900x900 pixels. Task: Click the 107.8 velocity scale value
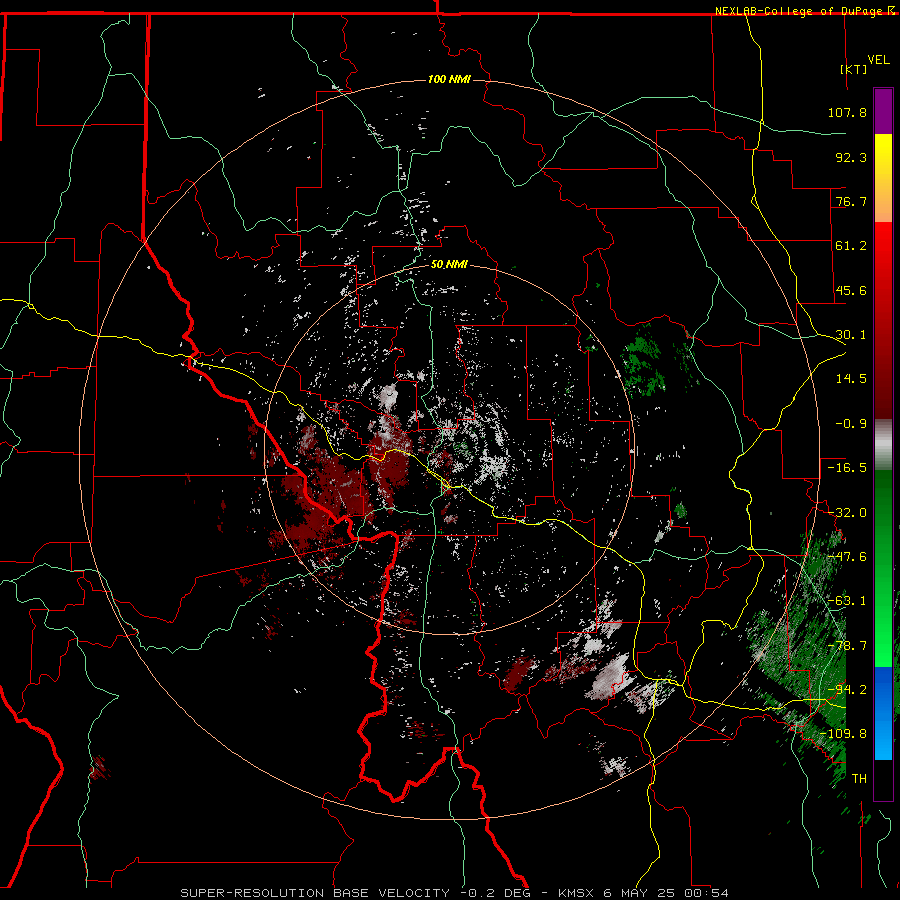847,112
